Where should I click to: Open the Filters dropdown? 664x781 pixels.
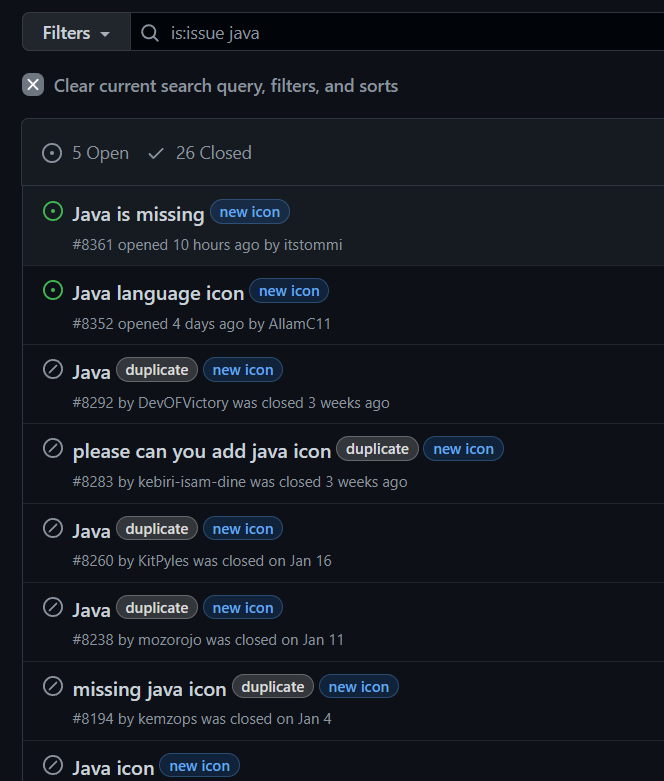76,33
